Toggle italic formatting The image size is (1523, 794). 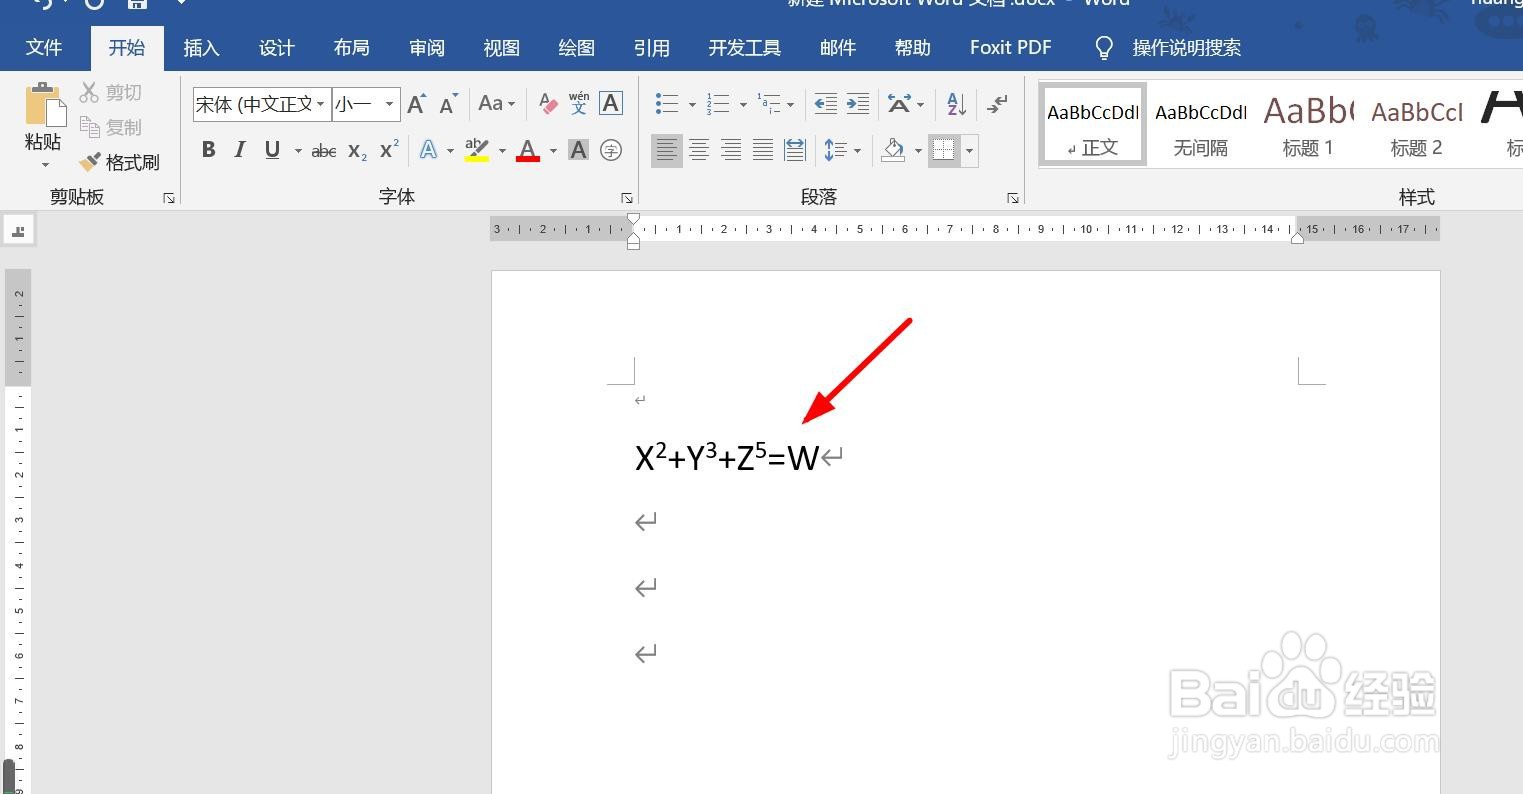[x=240, y=150]
